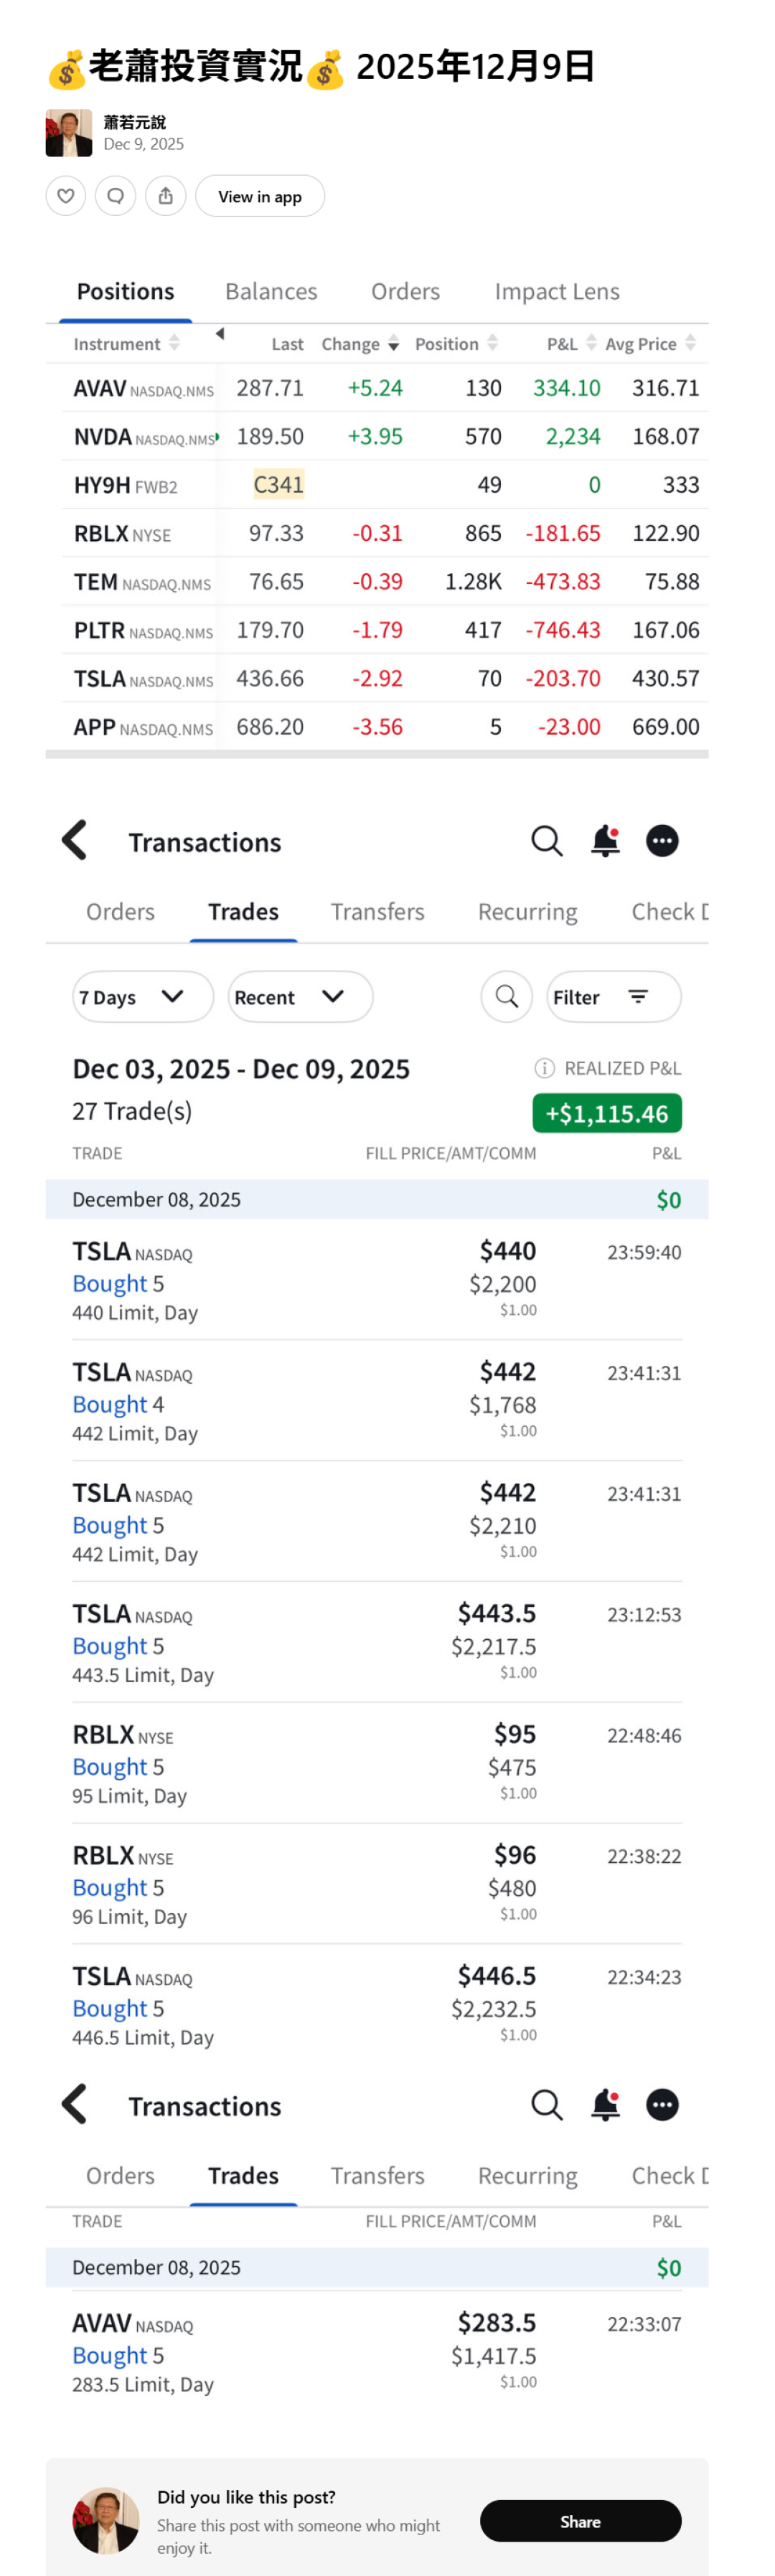Open the Recent sort dropdown

pyautogui.click(x=300, y=997)
